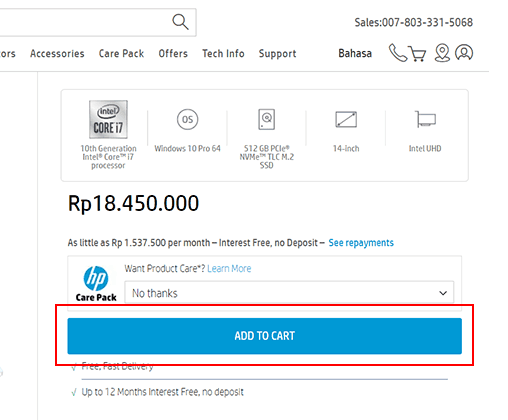Click the Intel Core i7 badge
This screenshot has height=420, width=508.
(108, 119)
